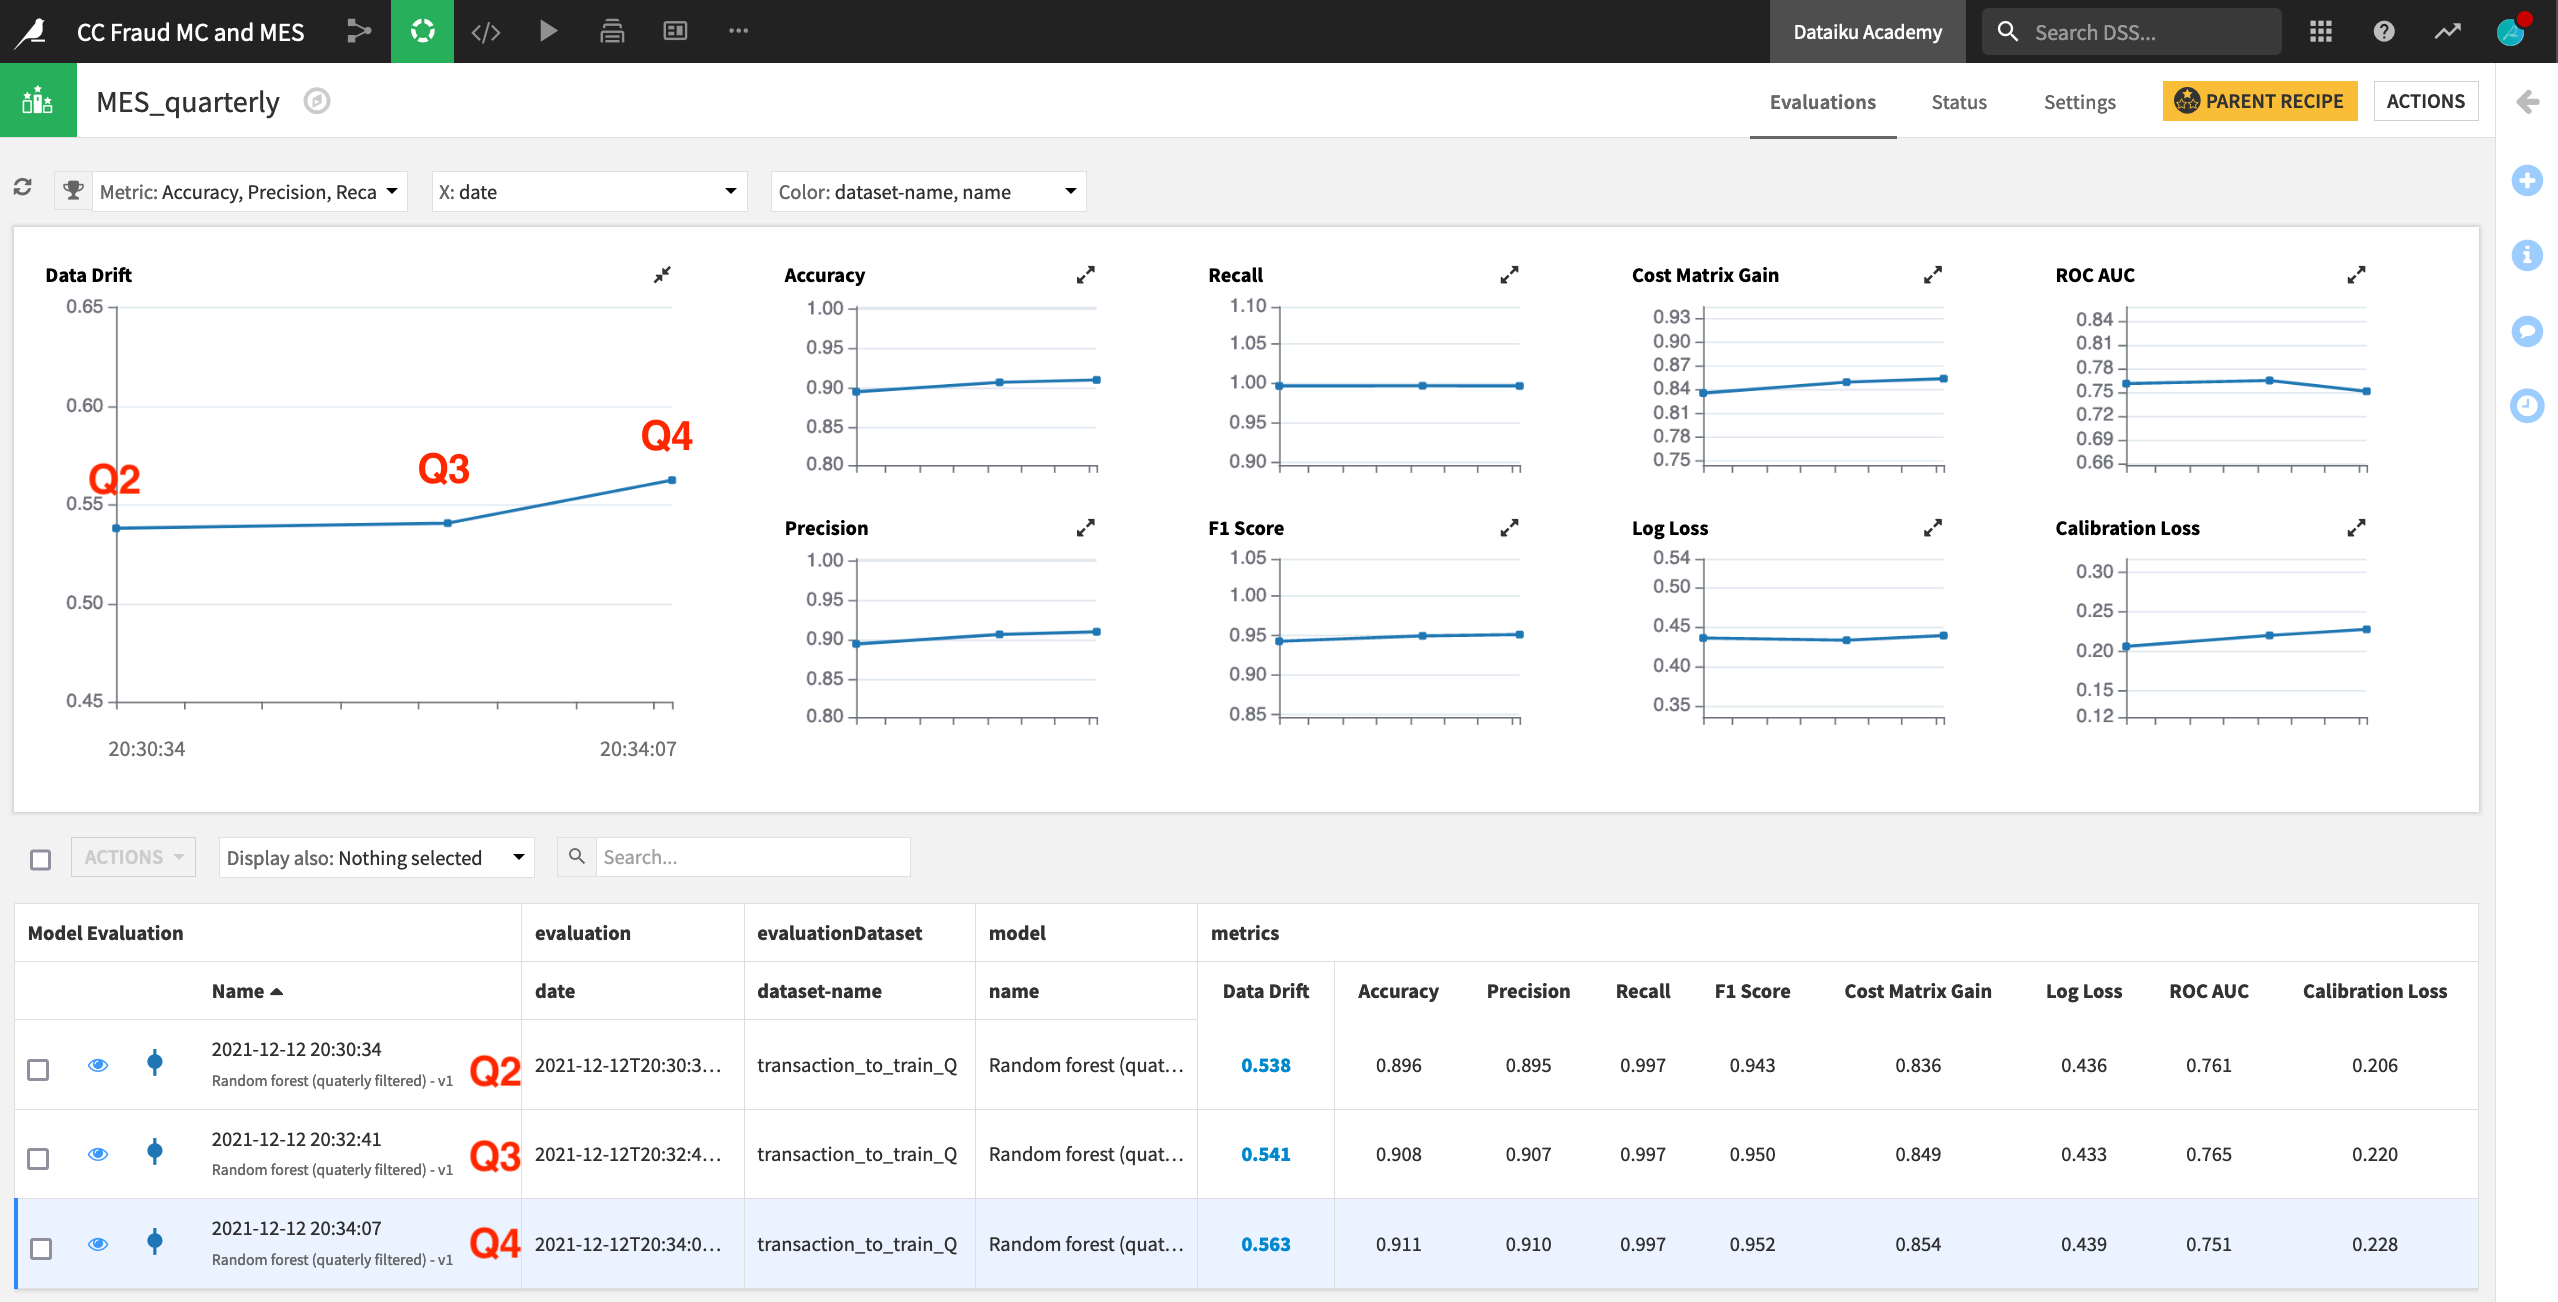
Task: Open the info panel on the right sidebar
Action: 2528,255
